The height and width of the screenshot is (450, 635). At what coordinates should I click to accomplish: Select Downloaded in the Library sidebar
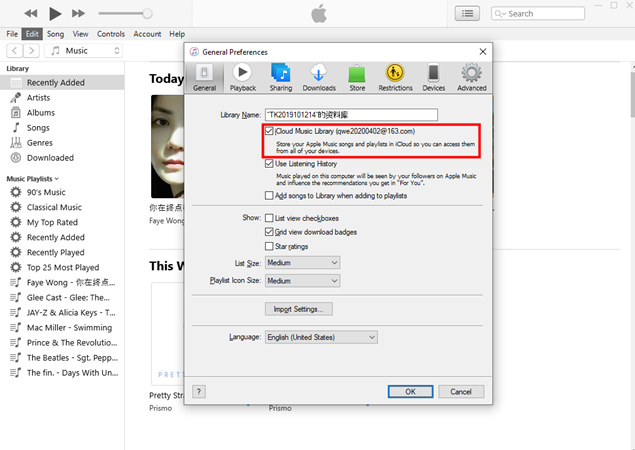pyautogui.click(x=62, y=158)
